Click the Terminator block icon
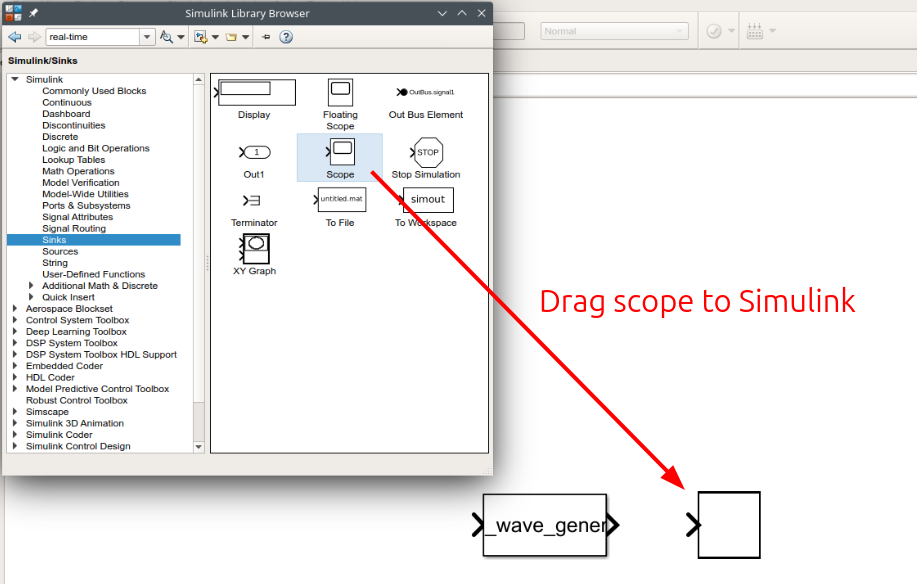 tap(253, 199)
